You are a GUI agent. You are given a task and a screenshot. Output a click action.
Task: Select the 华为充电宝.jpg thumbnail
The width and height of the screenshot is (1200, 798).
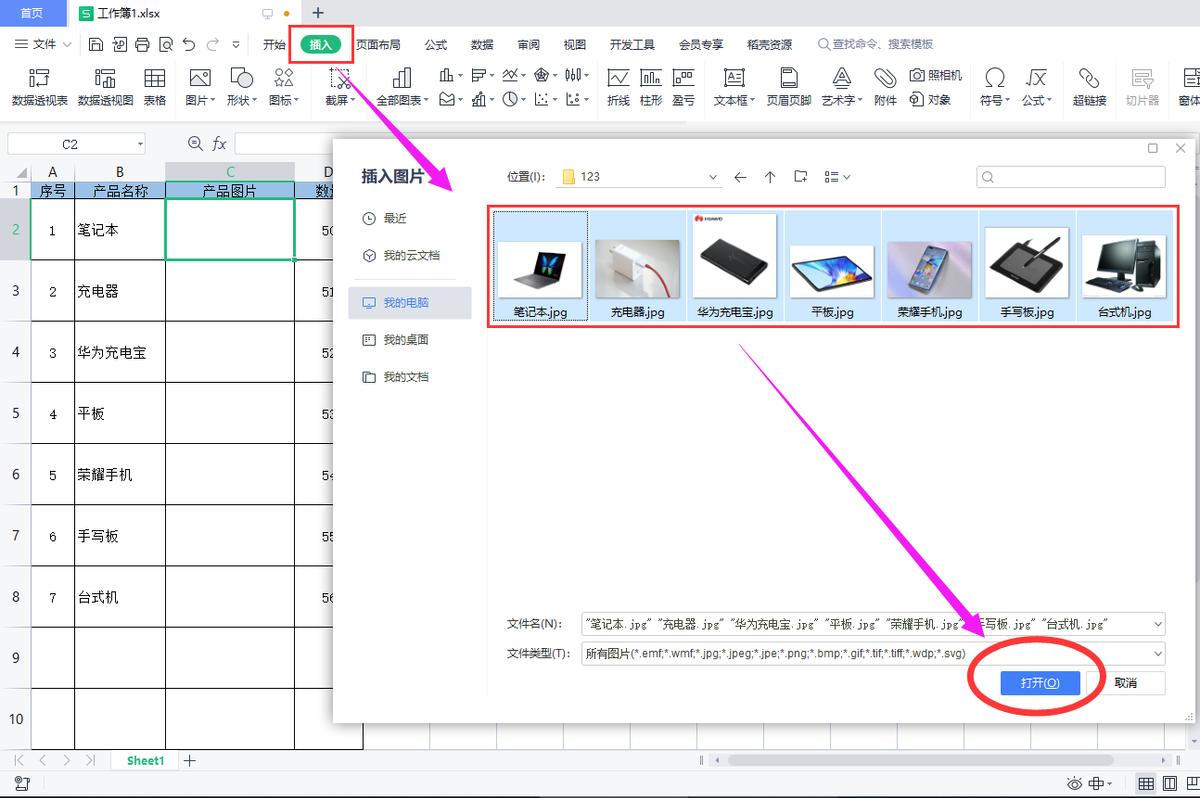(x=735, y=266)
